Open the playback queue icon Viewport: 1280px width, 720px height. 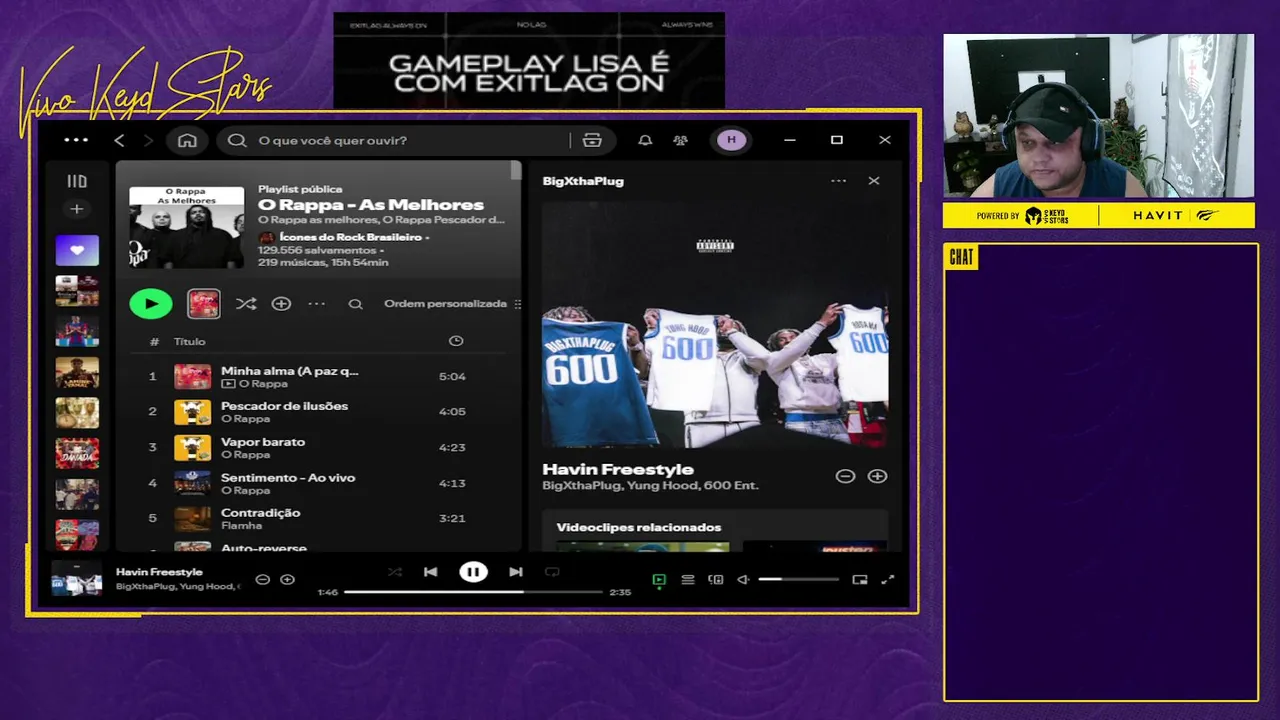tap(687, 579)
